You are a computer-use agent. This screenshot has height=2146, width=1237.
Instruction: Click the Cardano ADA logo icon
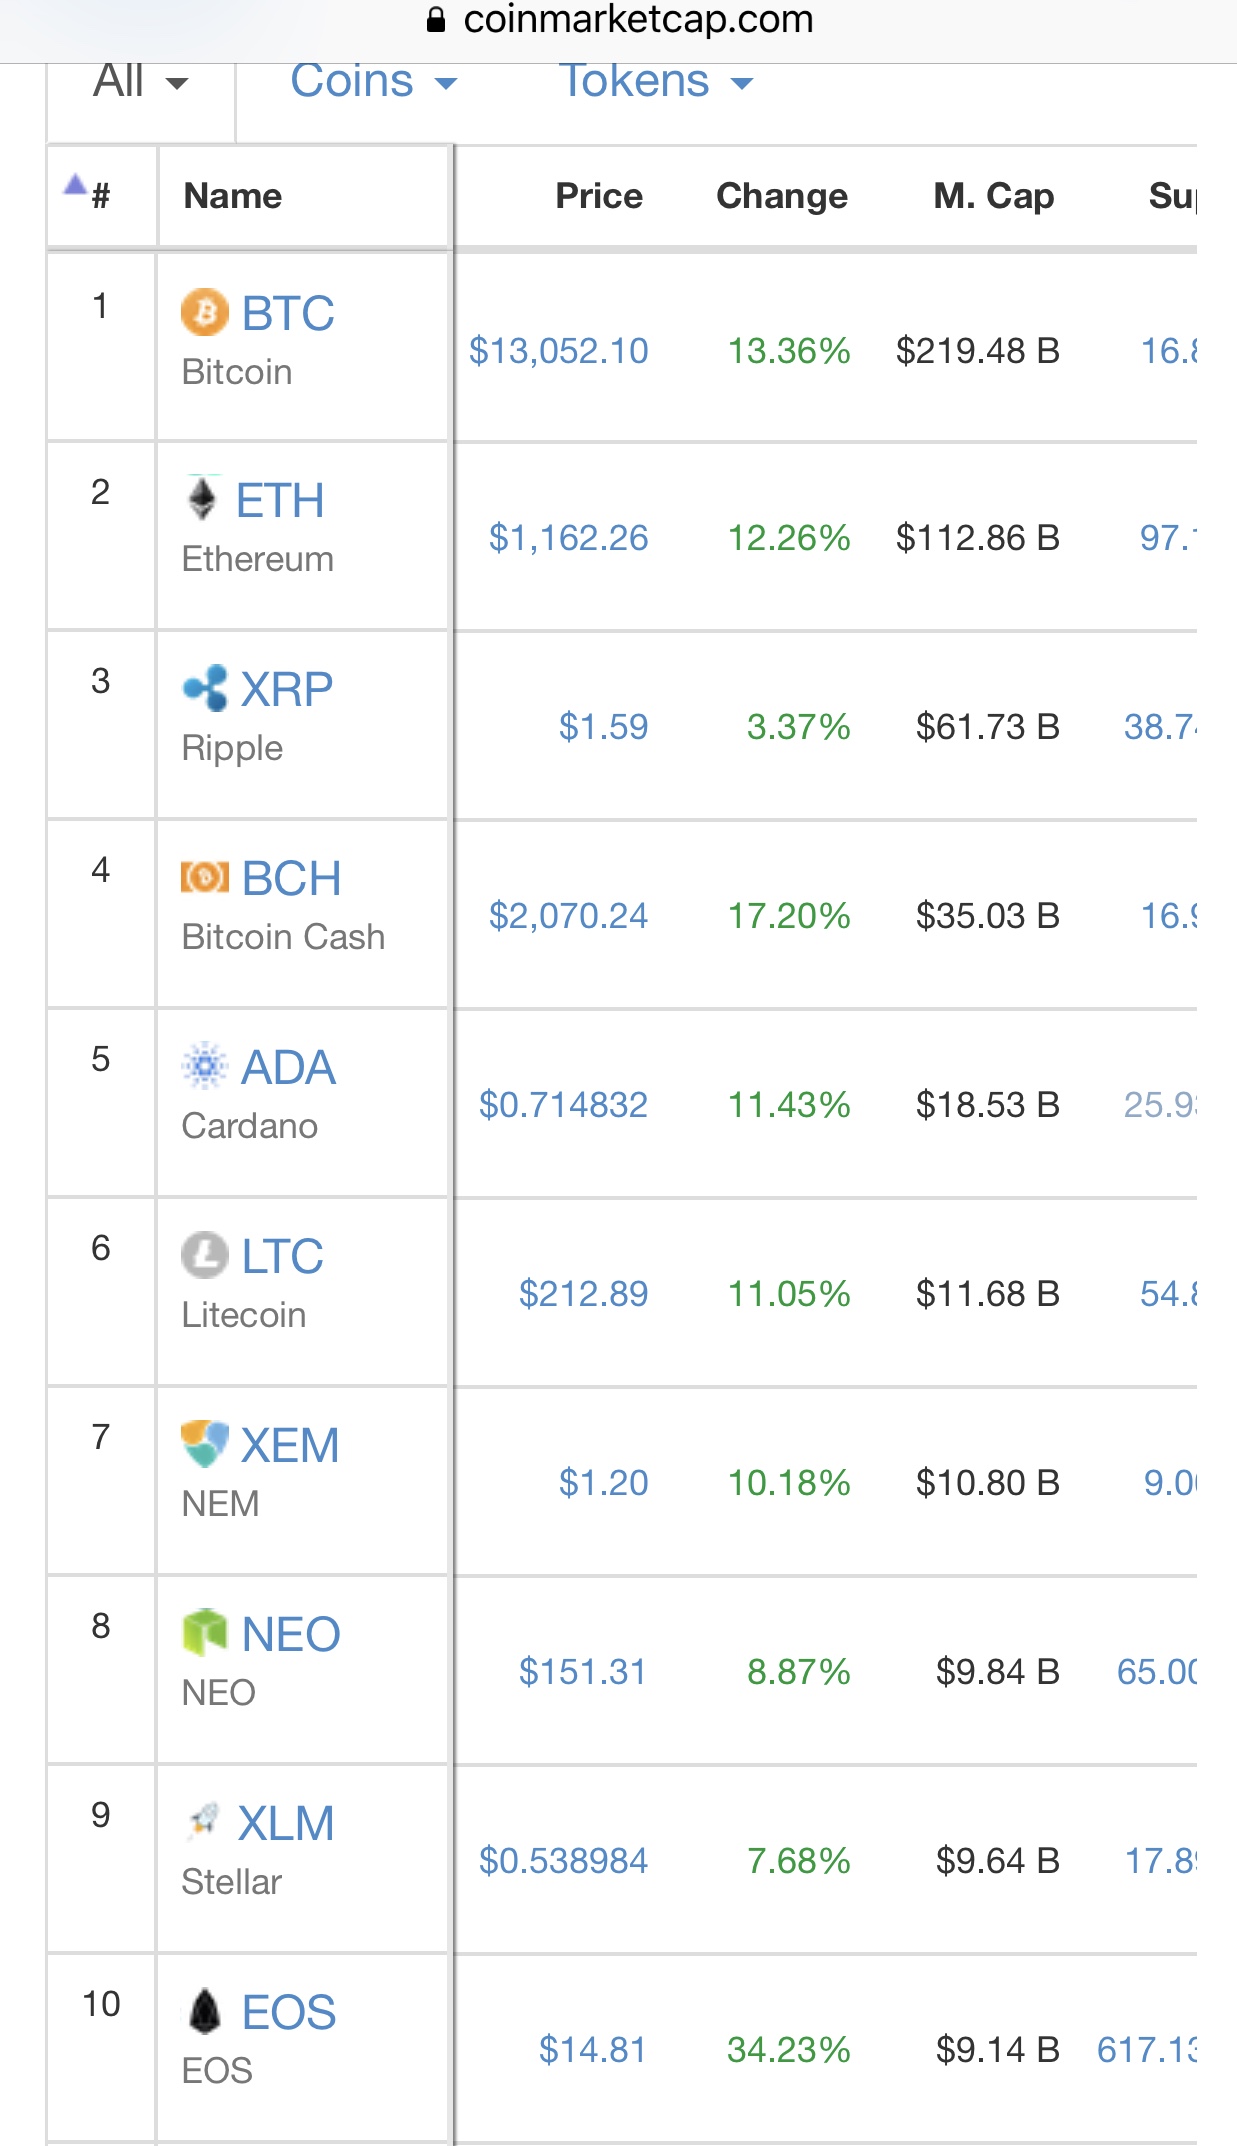click(205, 1067)
